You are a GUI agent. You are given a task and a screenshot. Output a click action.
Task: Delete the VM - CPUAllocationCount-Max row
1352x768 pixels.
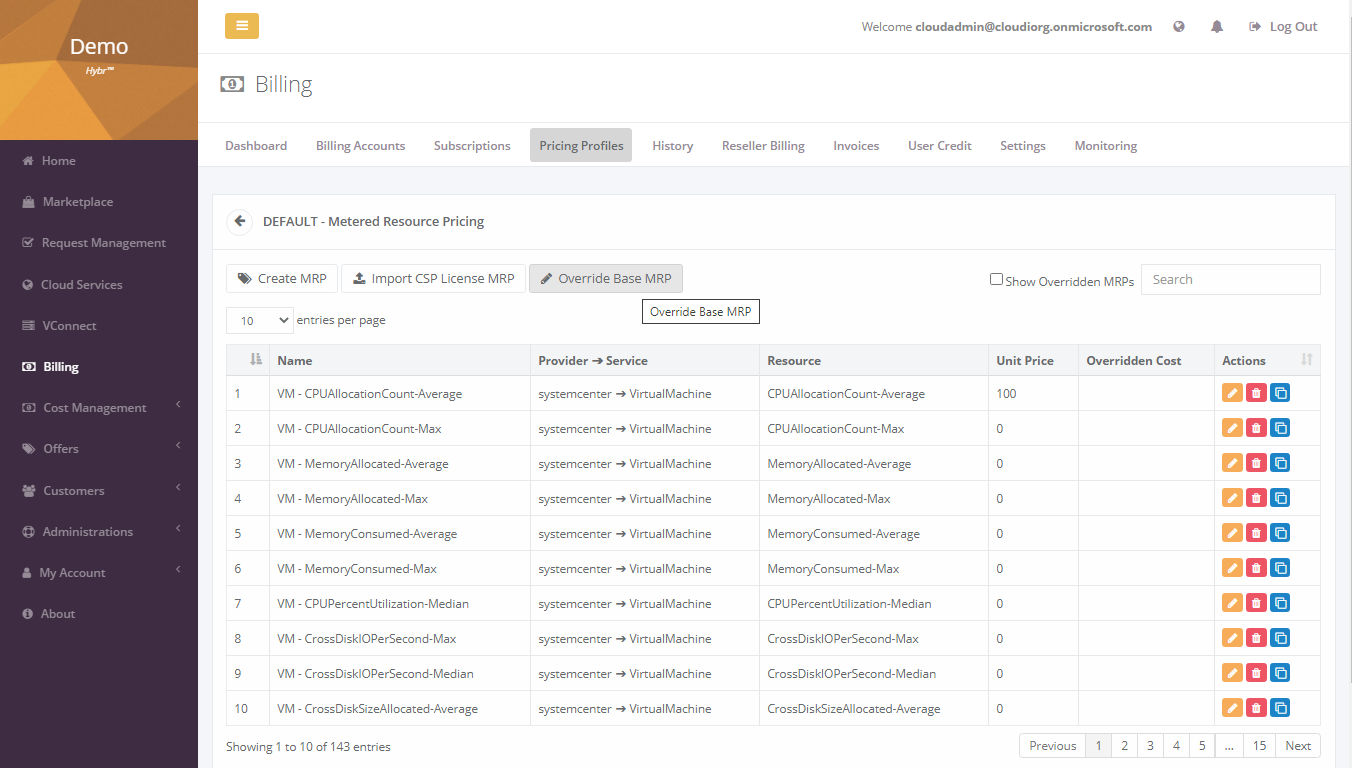[x=1256, y=428]
